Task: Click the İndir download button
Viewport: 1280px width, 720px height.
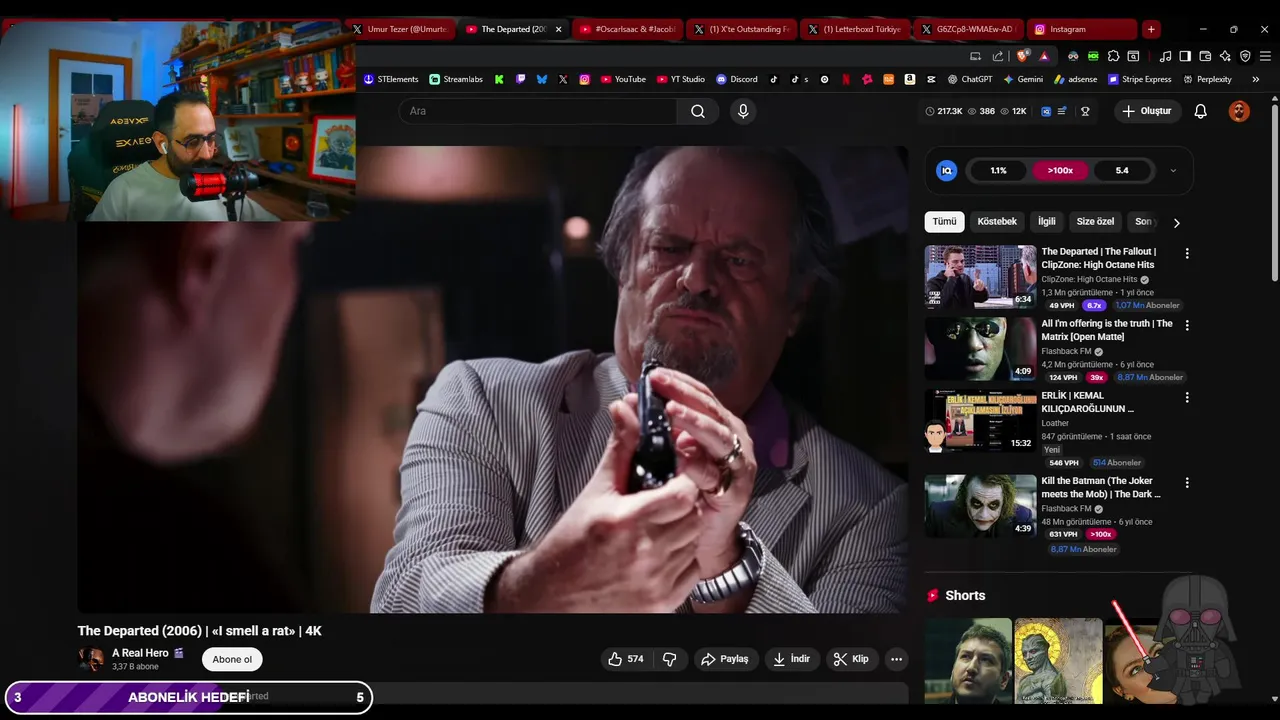Action: [792, 659]
